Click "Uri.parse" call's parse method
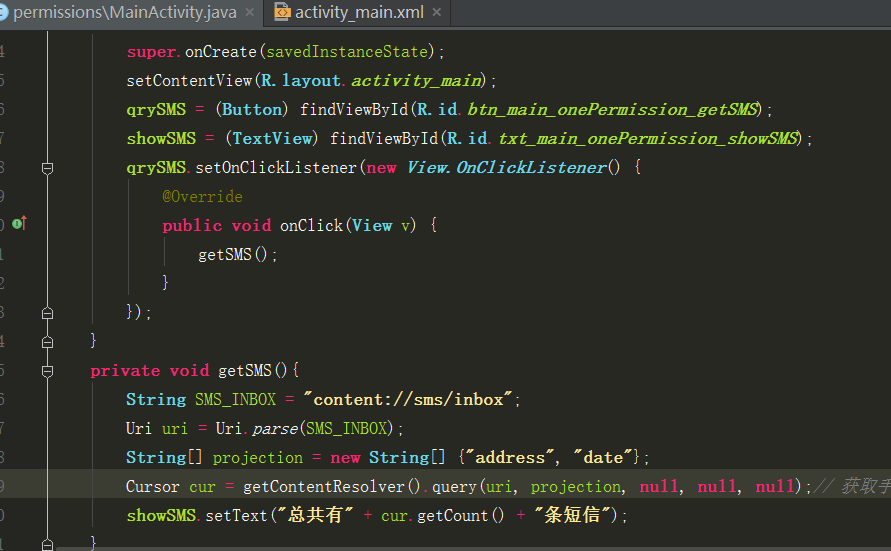The width and height of the screenshot is (891, 551). (x=275, y=428)
